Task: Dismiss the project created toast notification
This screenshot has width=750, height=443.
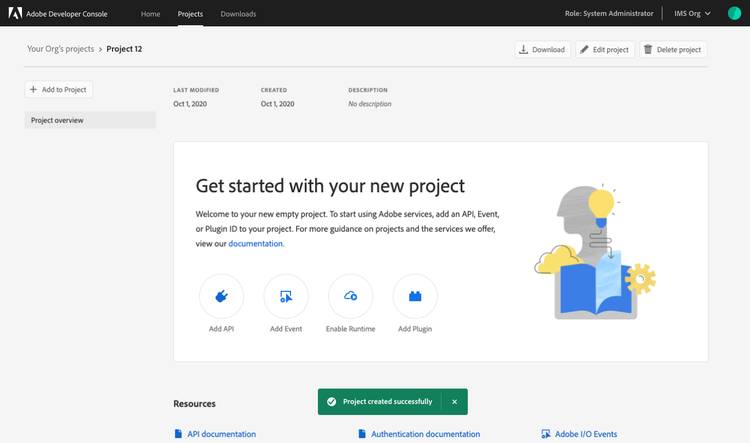Action: coord(454,401)
